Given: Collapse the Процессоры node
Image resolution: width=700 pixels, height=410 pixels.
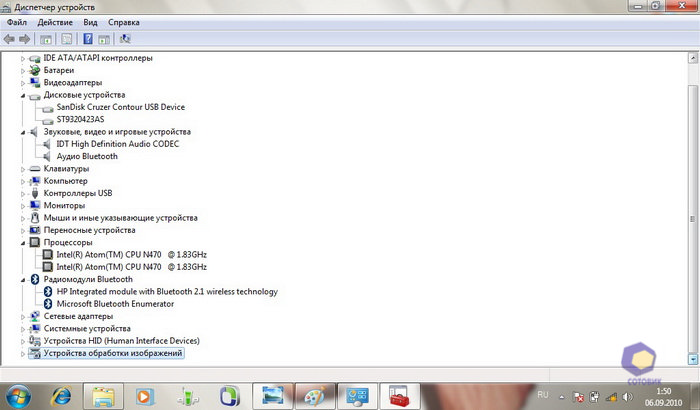Looking at the screenshot, I should 22,243.
